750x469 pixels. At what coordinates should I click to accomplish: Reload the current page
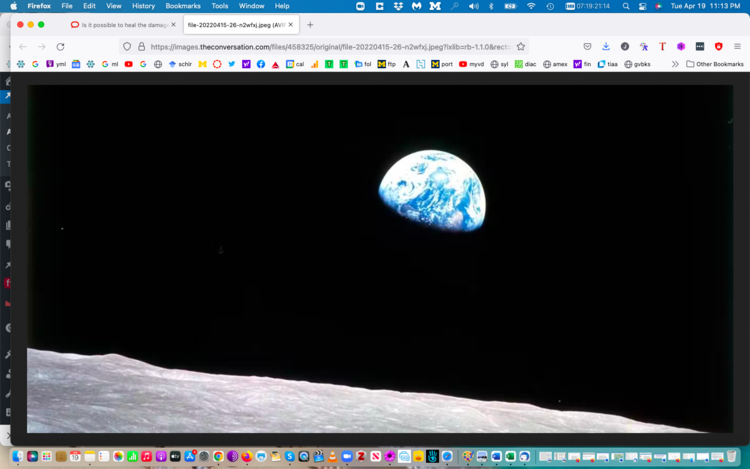point(60,47)
